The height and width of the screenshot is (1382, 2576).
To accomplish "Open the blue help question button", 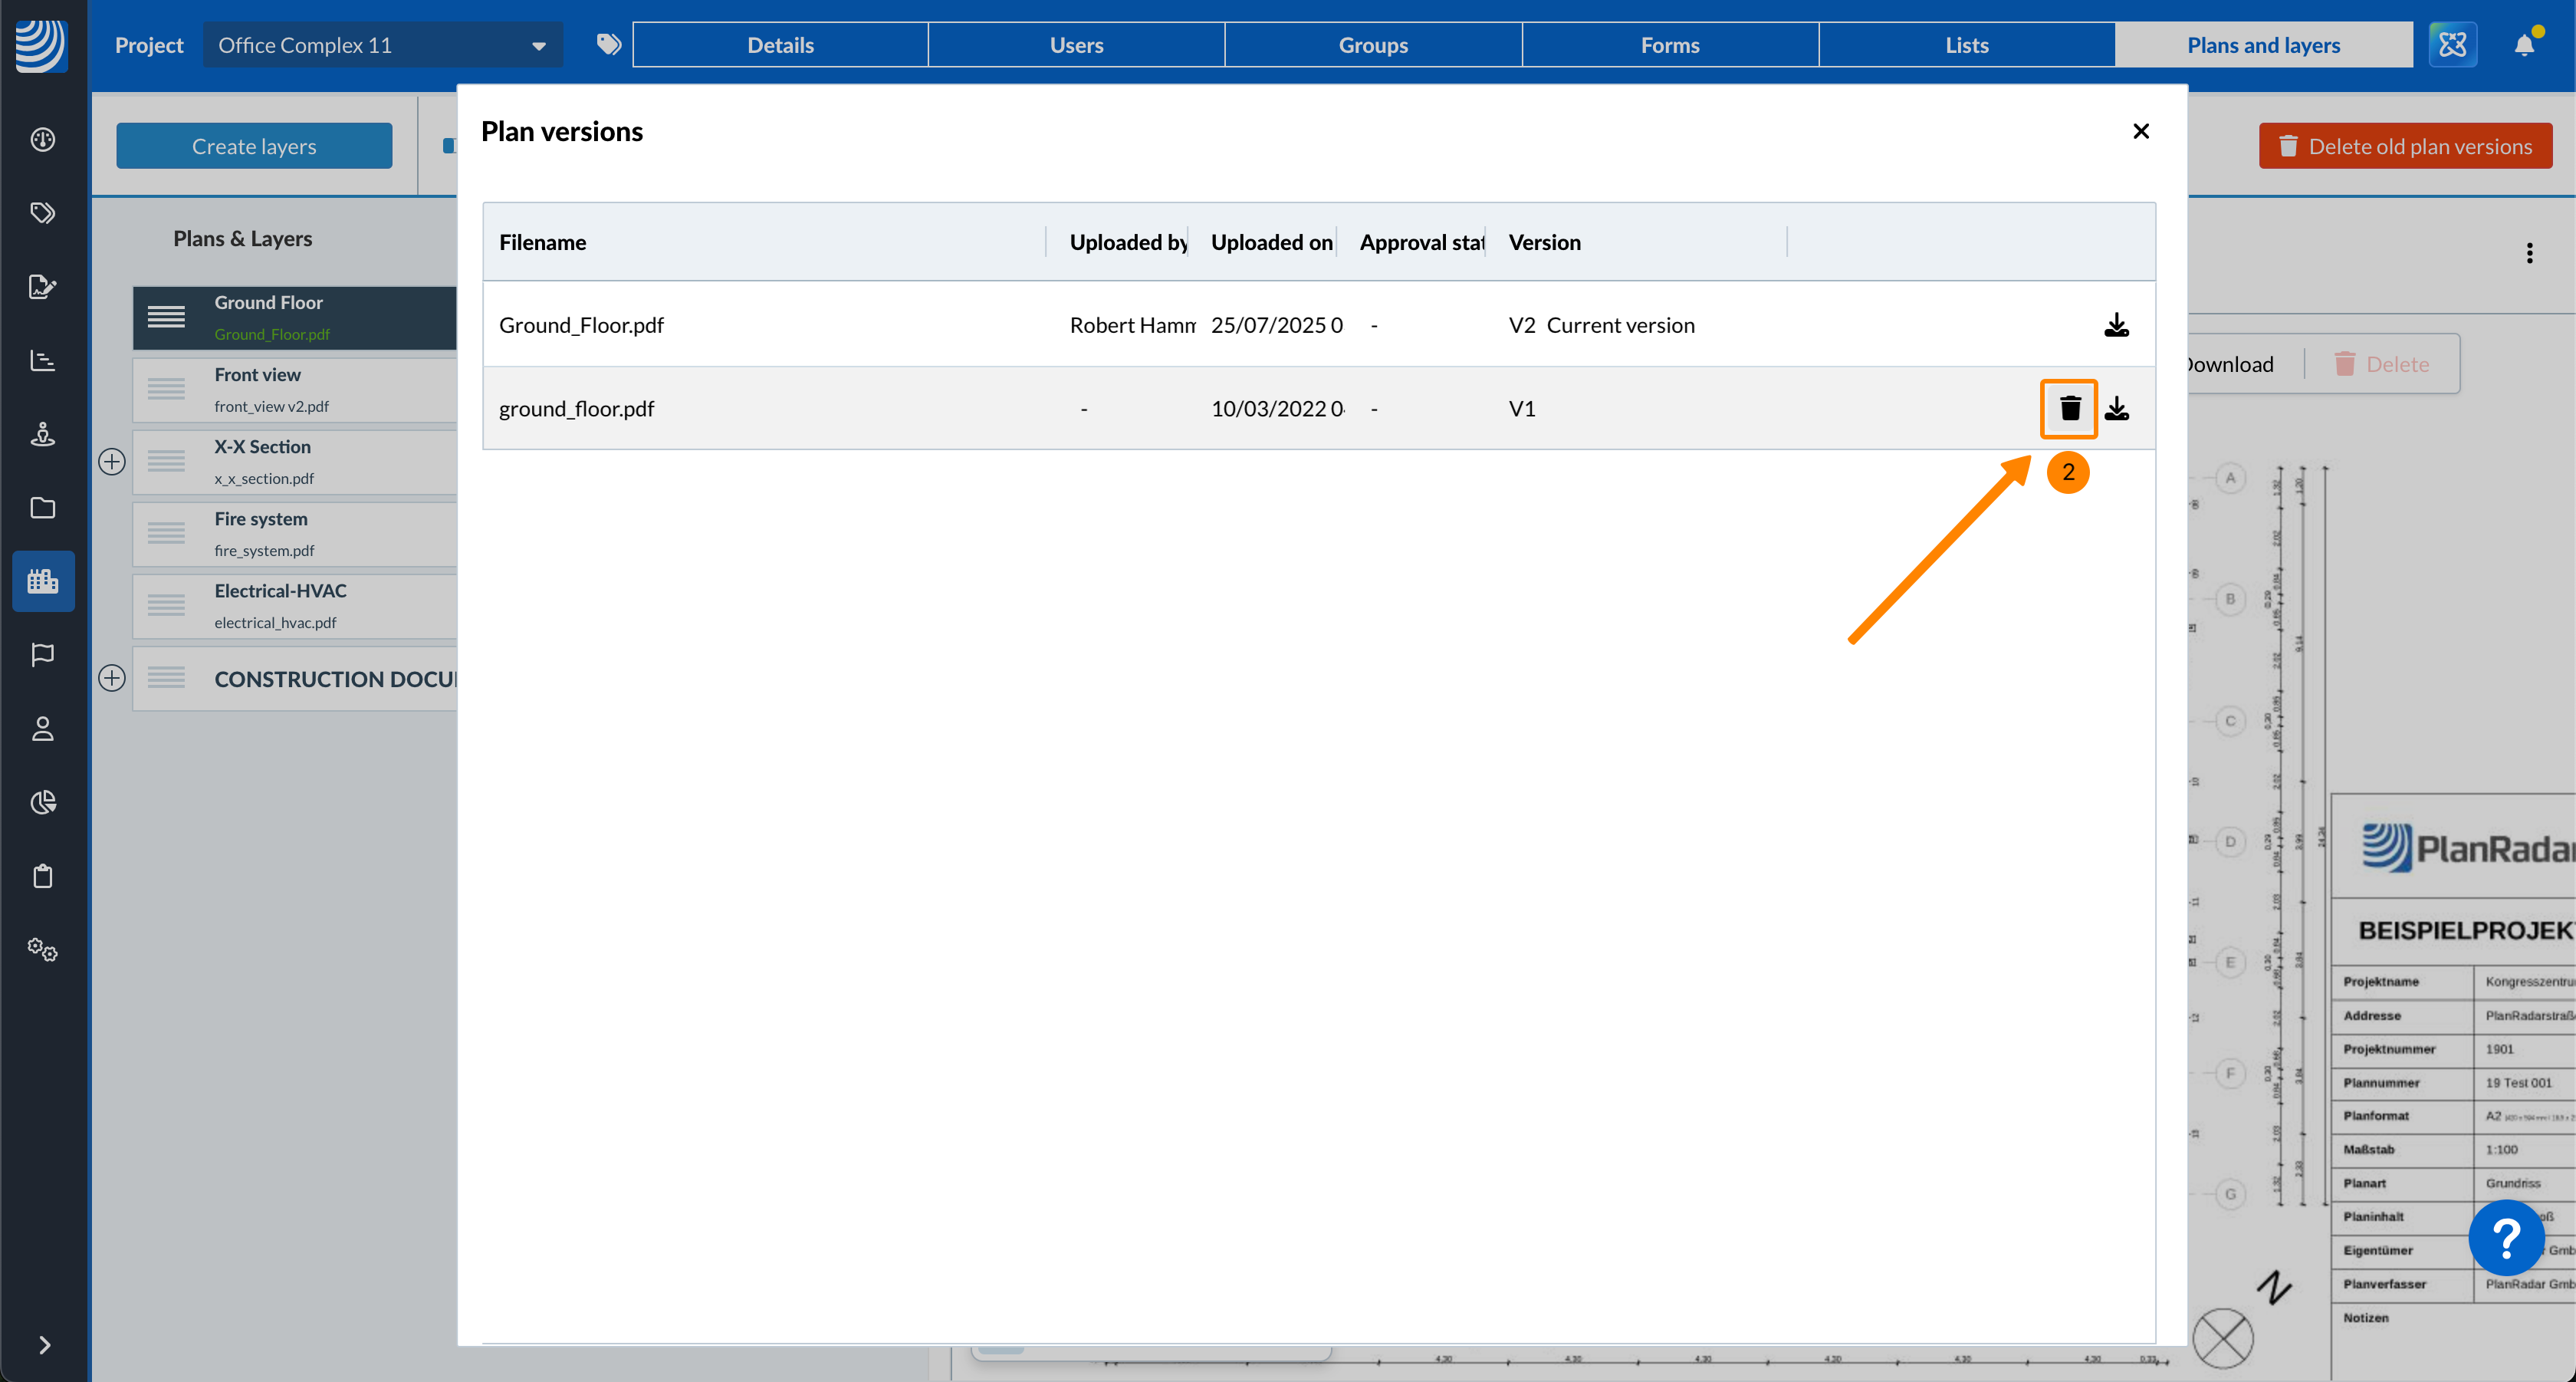I will coord(2506,1238).
